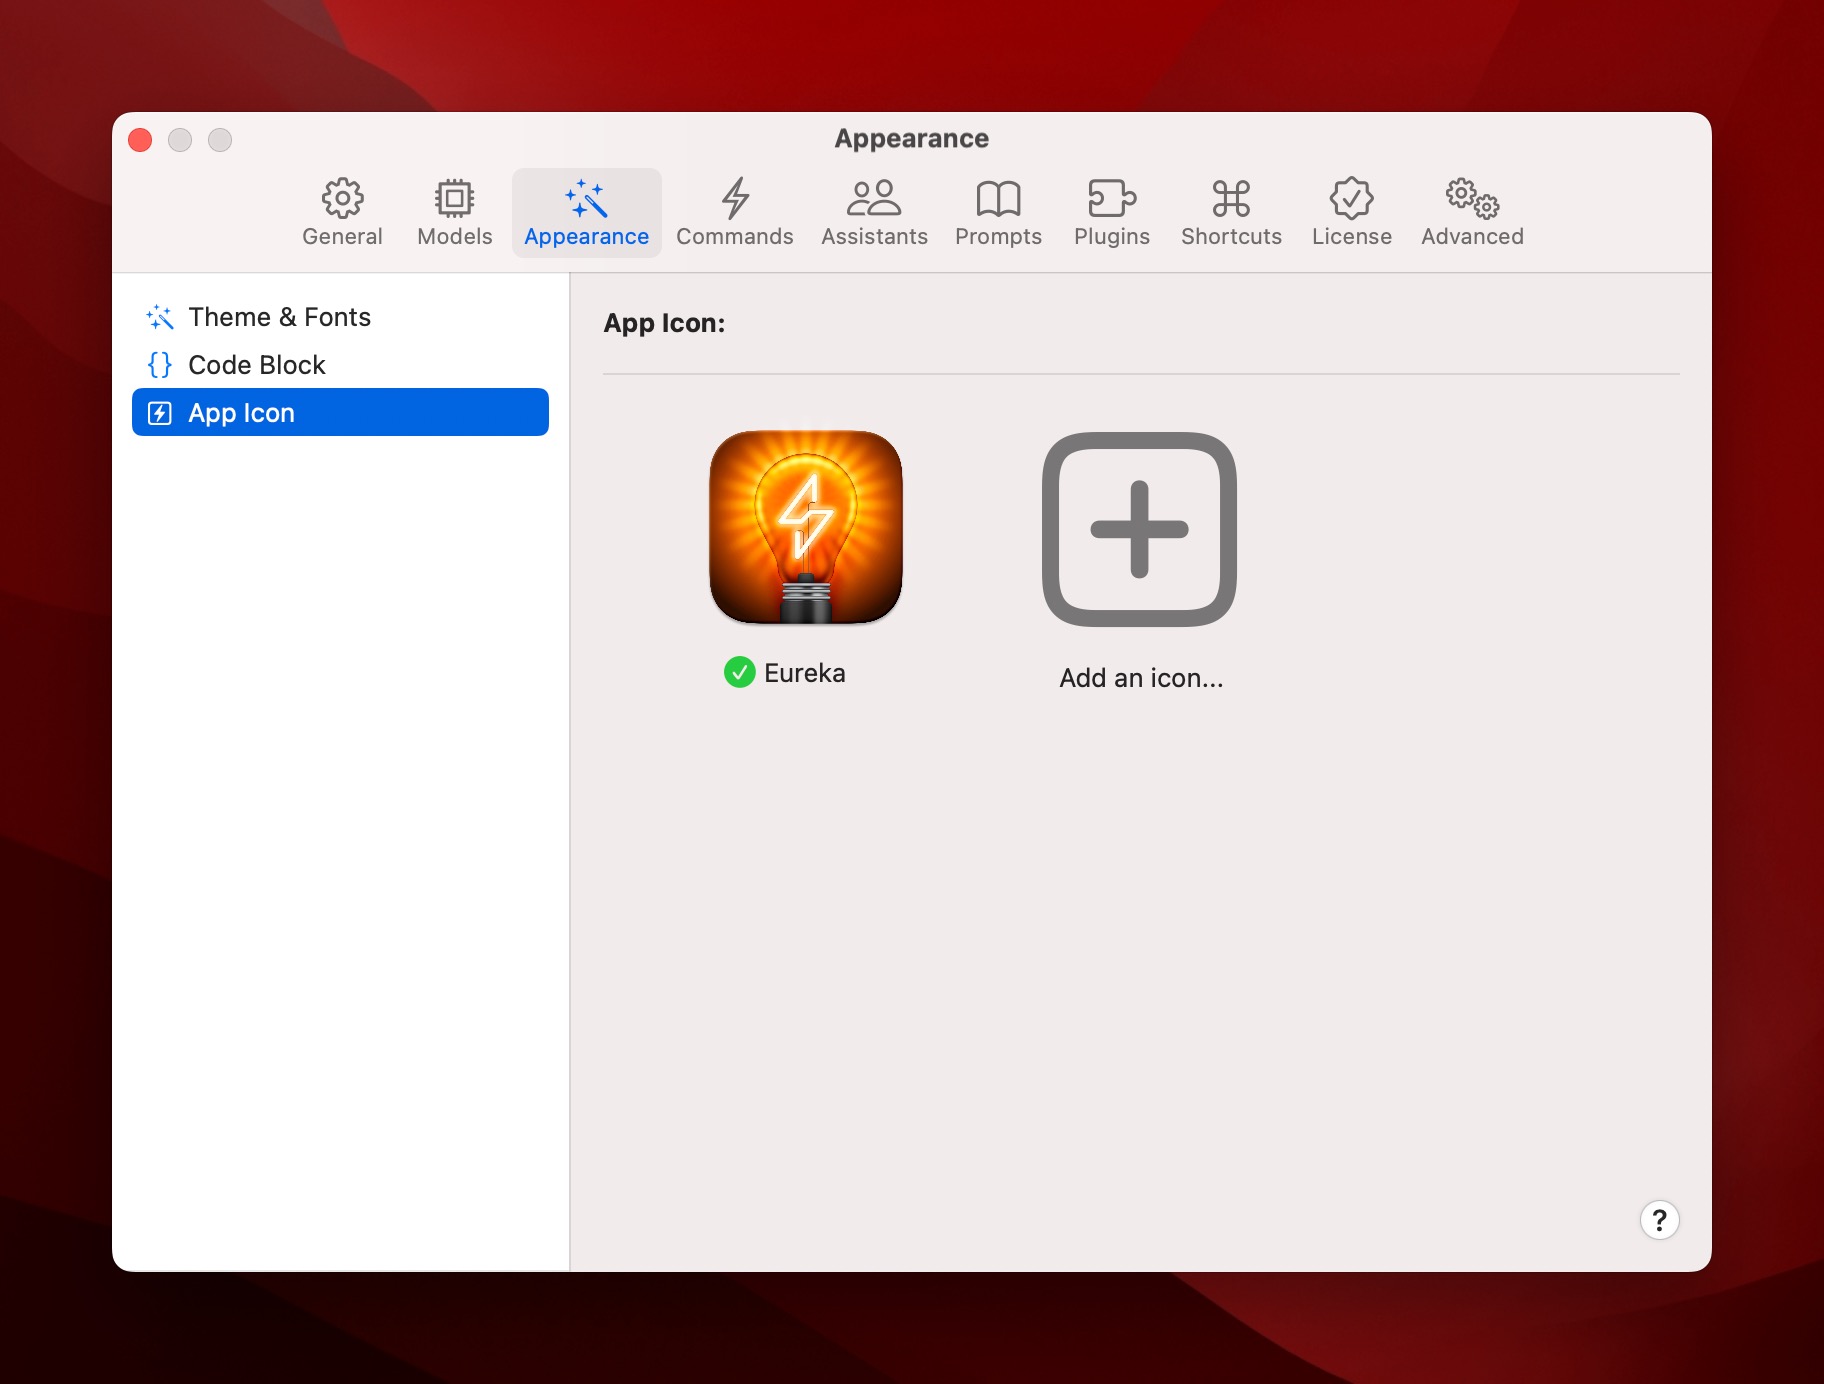
Task: Switch to the Models tab
Action: click(454, 212)
